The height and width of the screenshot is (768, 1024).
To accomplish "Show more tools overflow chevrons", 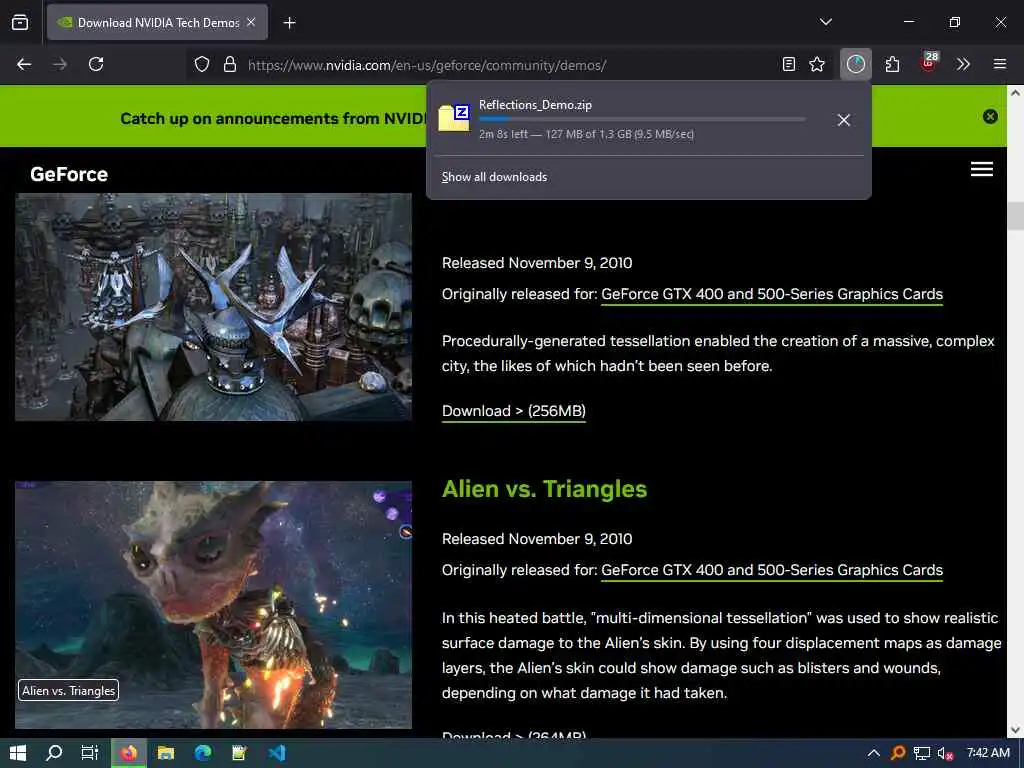I will coord(963,64).
